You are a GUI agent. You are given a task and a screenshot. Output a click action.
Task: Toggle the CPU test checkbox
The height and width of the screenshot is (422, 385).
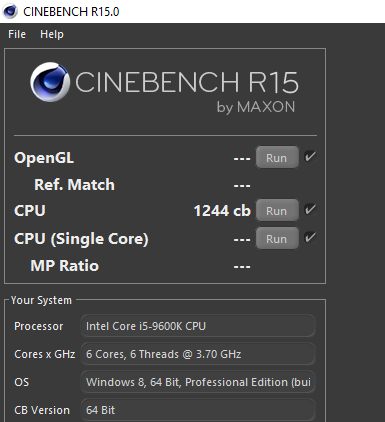[310, 210]
